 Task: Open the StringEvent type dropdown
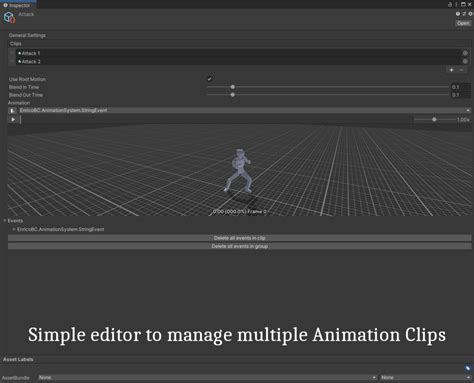pyautogui.click(x=245, y=110)
